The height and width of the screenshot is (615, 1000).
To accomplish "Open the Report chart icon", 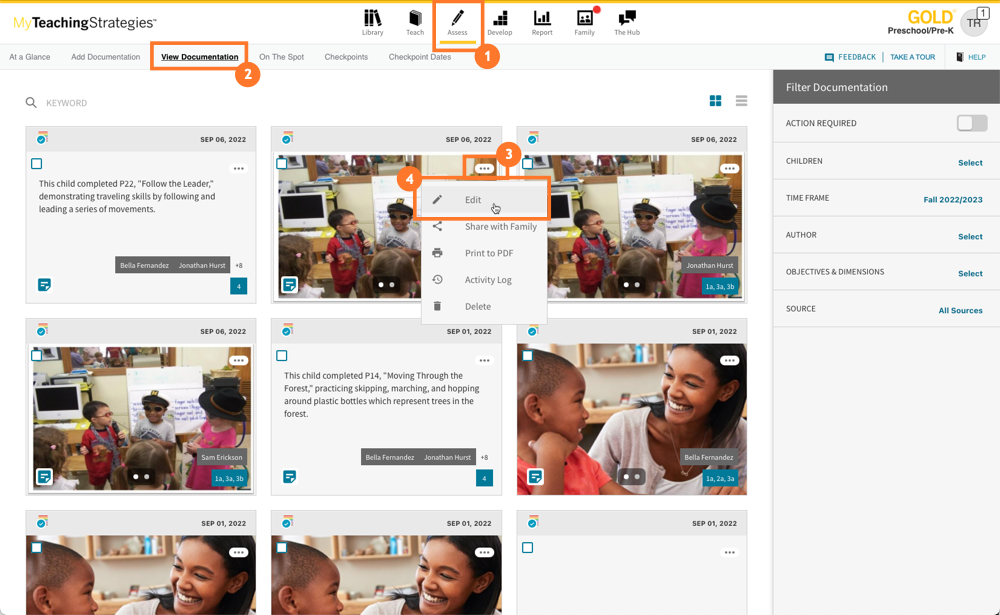I will pyautogui.click(x=542, y=22).
